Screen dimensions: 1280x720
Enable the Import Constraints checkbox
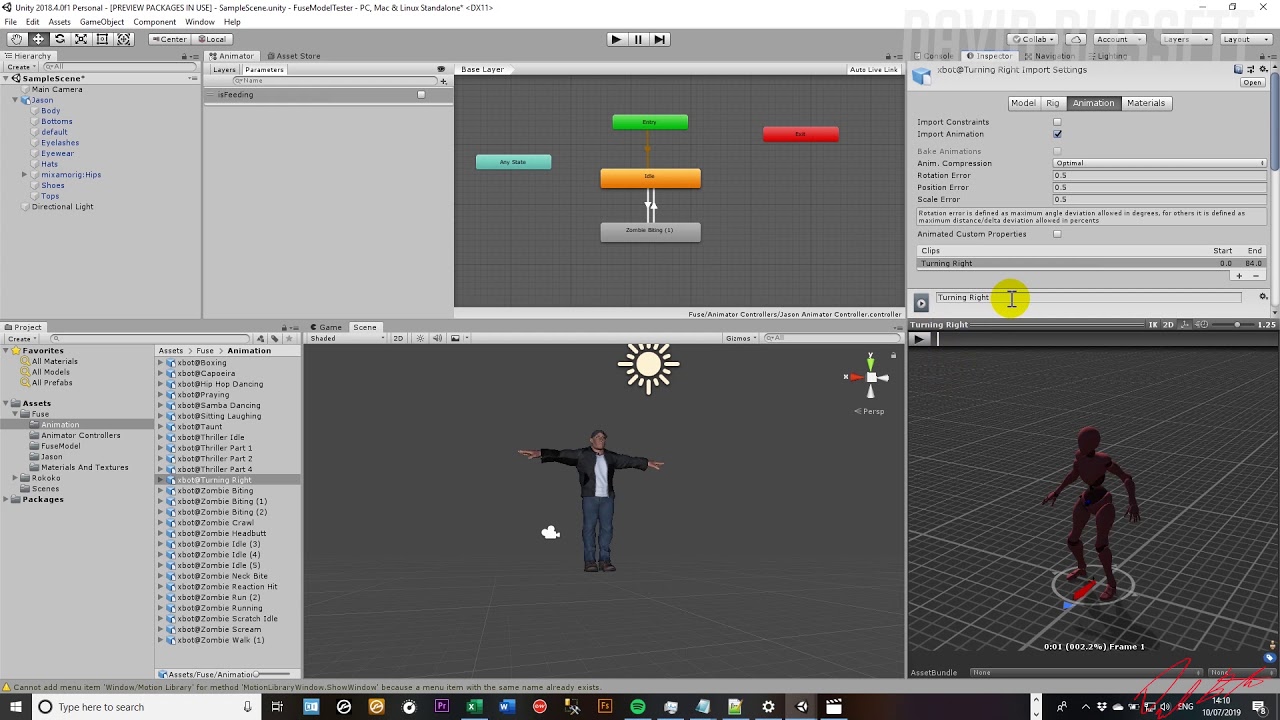pyautogui.click(x=1057, y=122)
